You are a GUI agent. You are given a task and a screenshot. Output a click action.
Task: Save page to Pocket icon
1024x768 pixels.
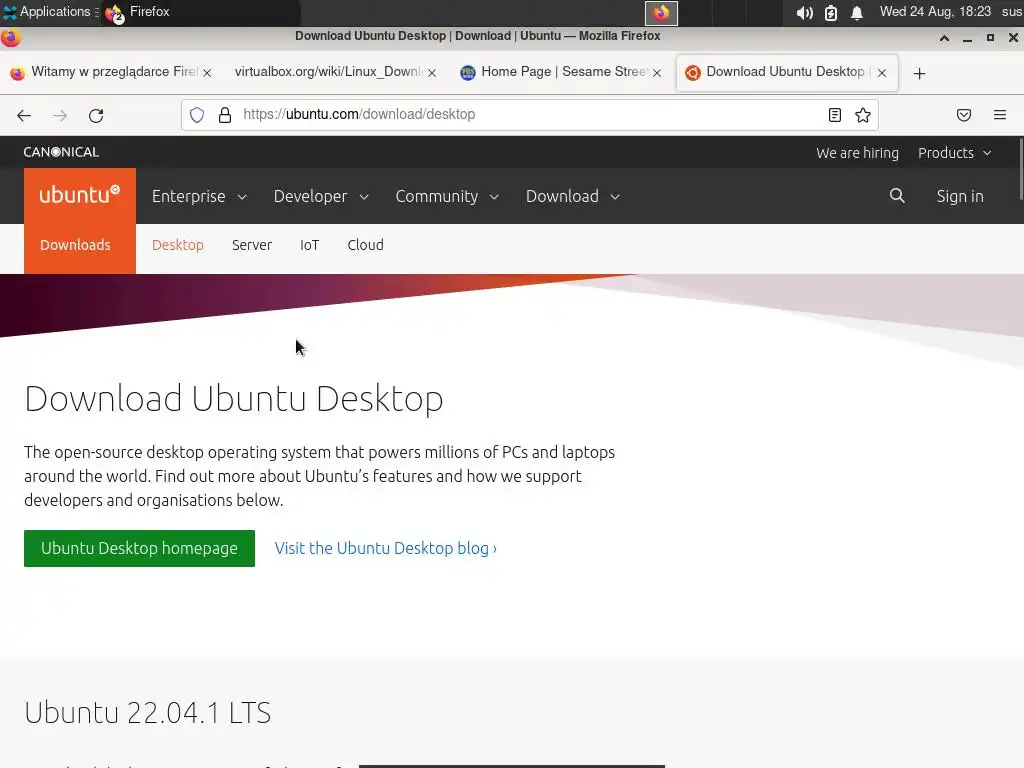click(x=964, y=115)
